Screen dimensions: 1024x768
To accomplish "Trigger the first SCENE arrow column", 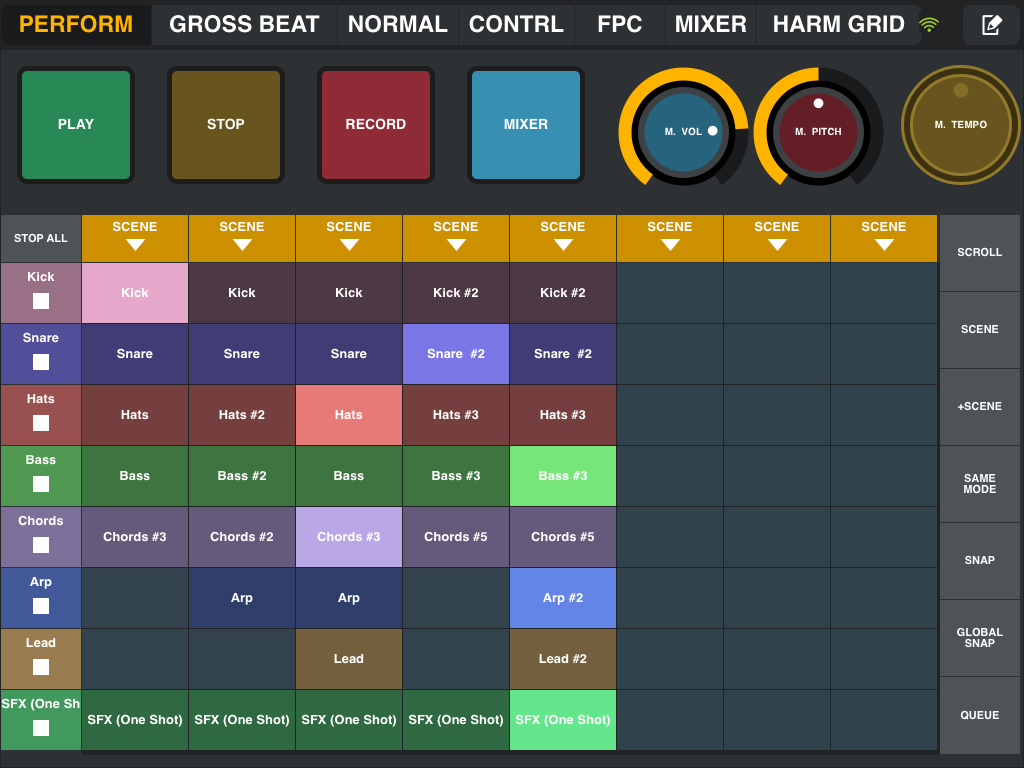I will (135, 238).
